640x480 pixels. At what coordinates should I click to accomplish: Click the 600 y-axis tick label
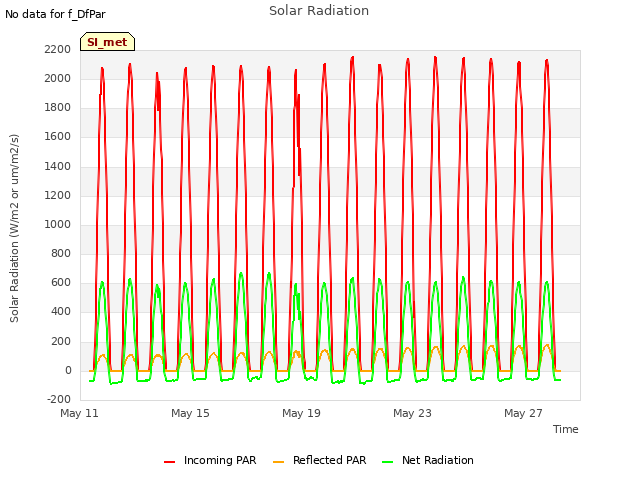click(x=61, y=282)
